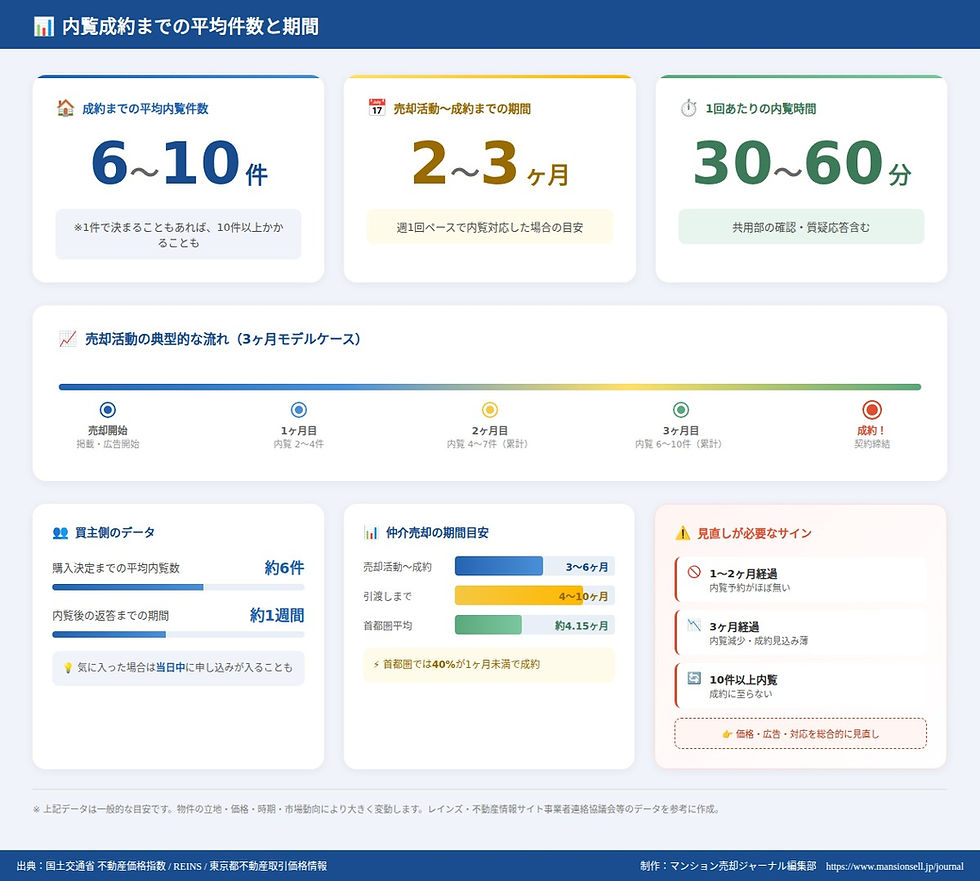Click the house icon beside 成約までの平均内覧件数
The height and width of the screenshot is (881, 980).
(65, 108)
